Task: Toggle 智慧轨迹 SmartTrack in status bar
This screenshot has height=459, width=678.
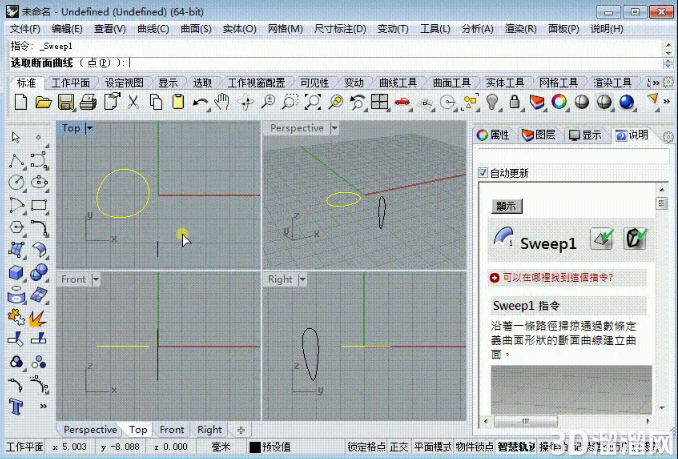Action: (516, 446)
